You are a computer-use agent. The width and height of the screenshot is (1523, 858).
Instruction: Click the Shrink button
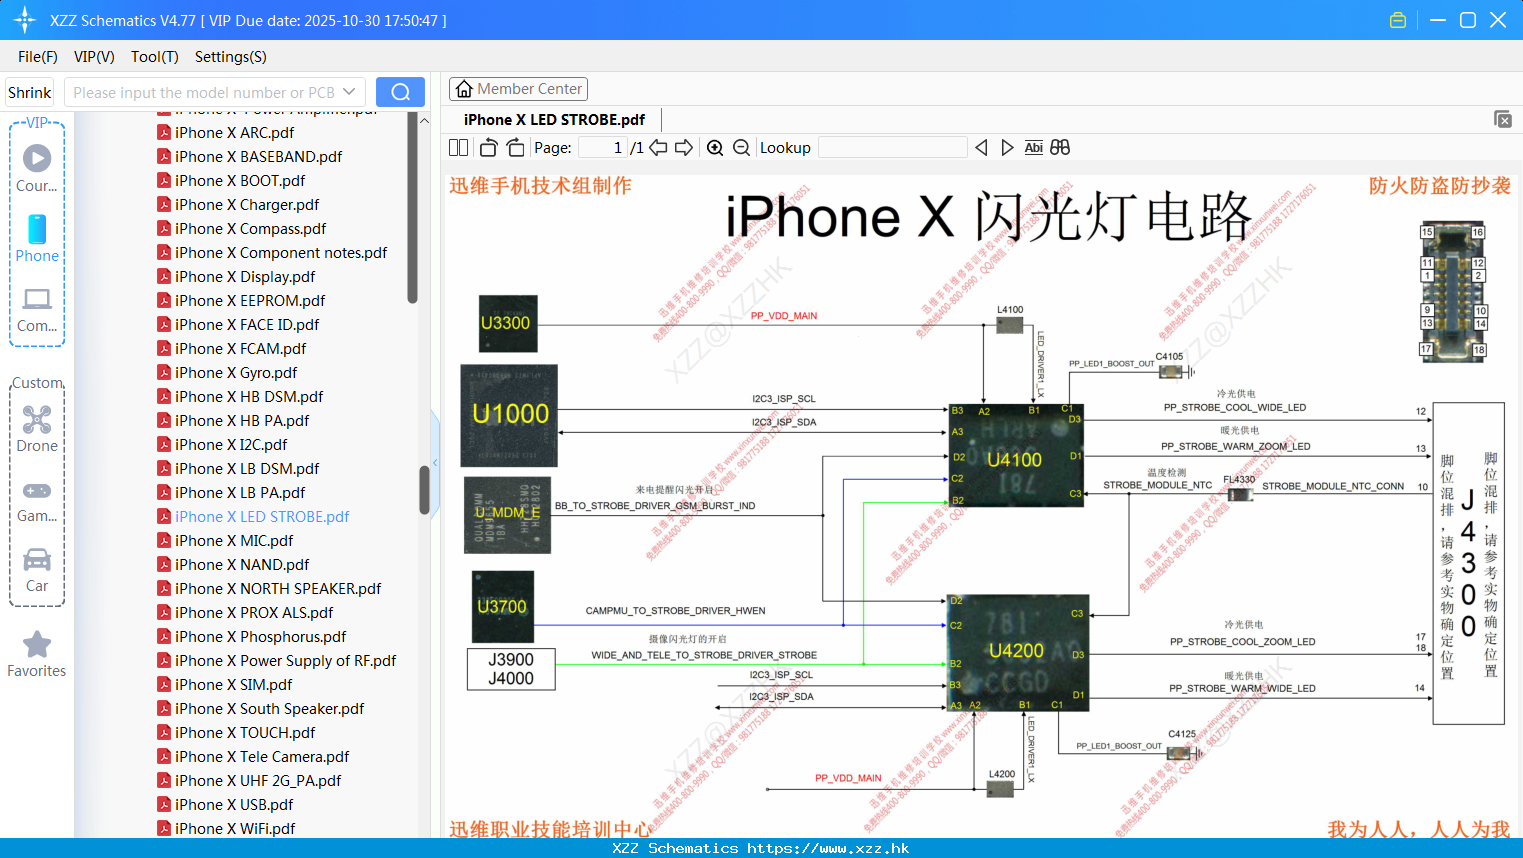click(x=29, y=92)
